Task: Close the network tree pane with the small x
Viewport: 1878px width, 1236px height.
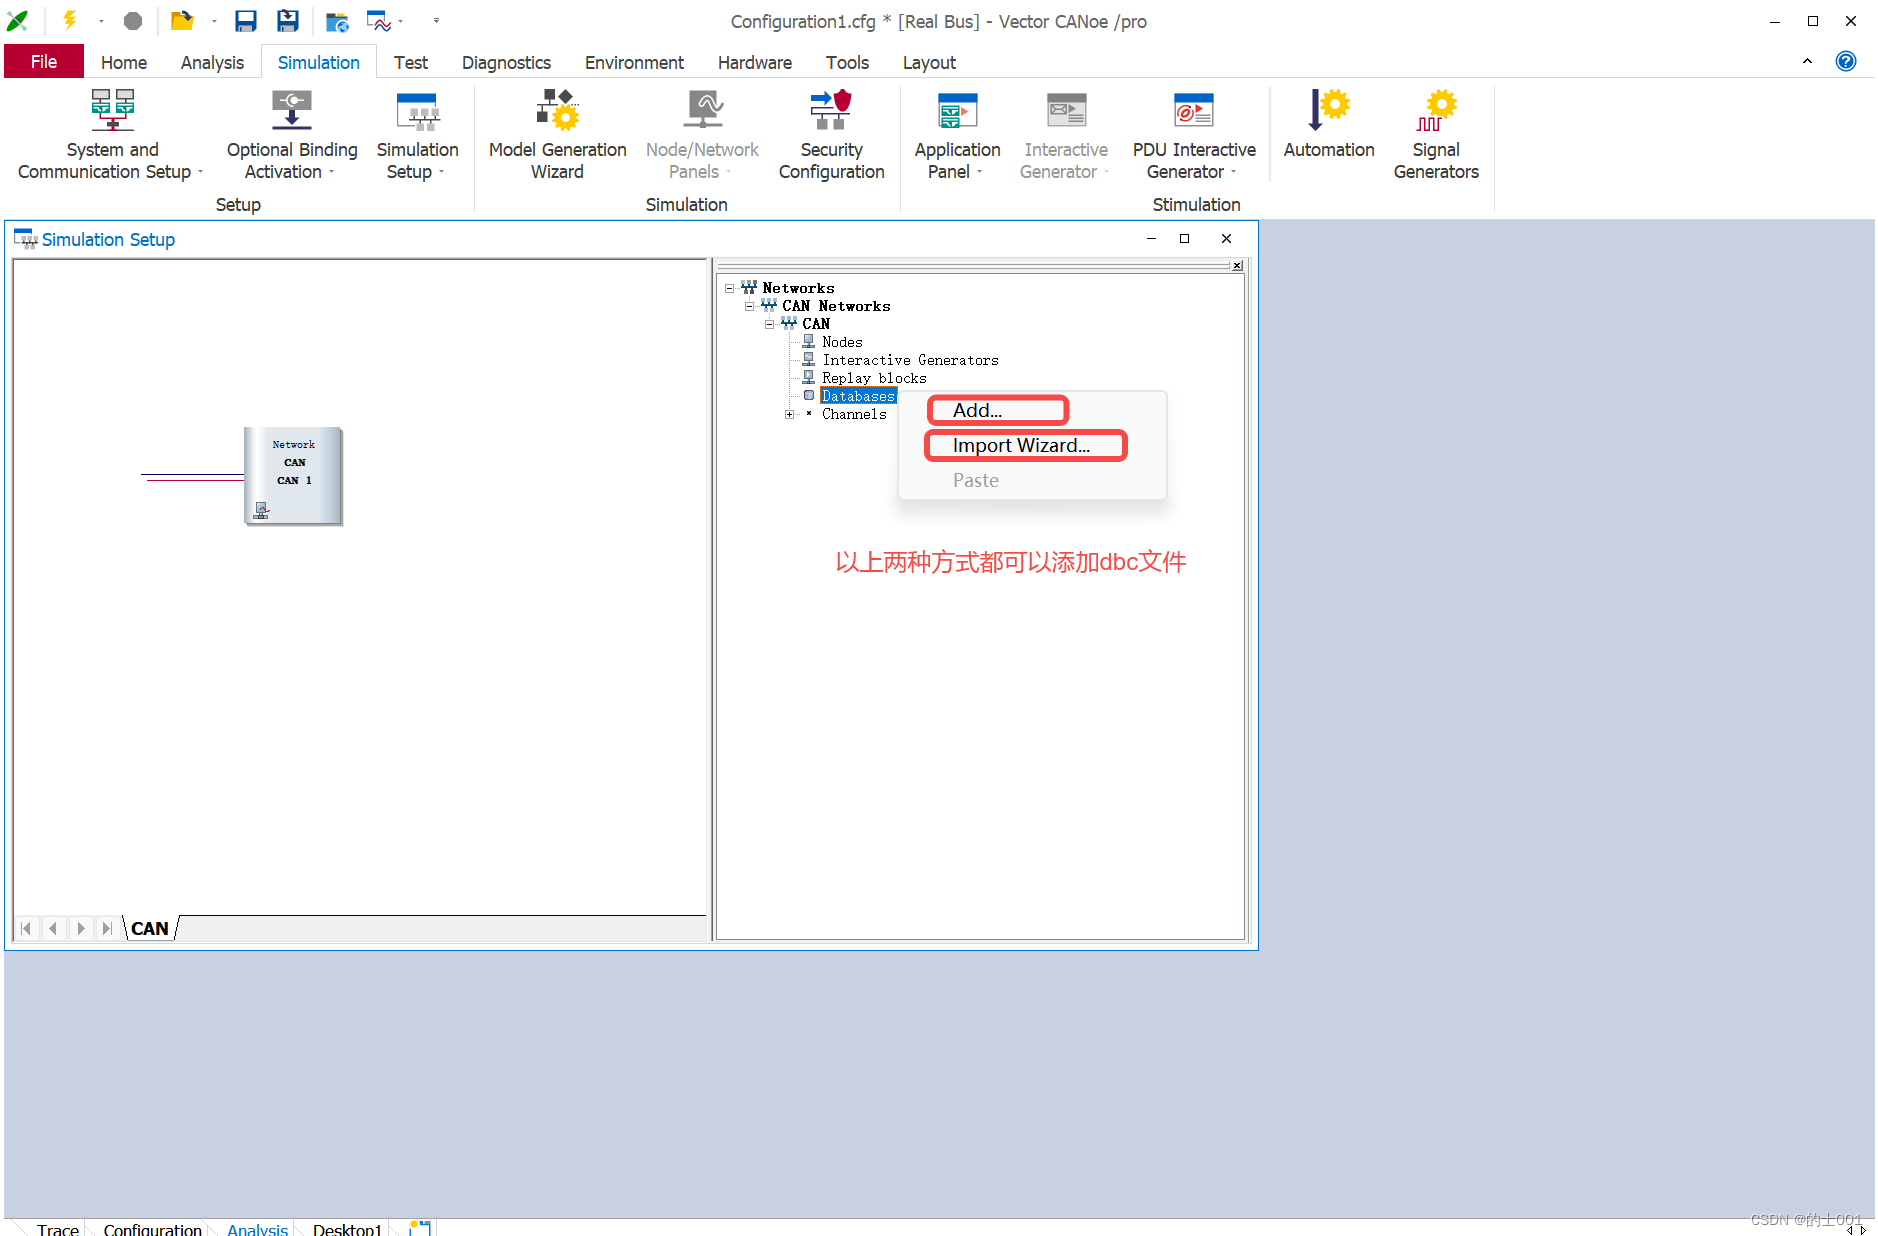Action: [x=1237, y=266]
